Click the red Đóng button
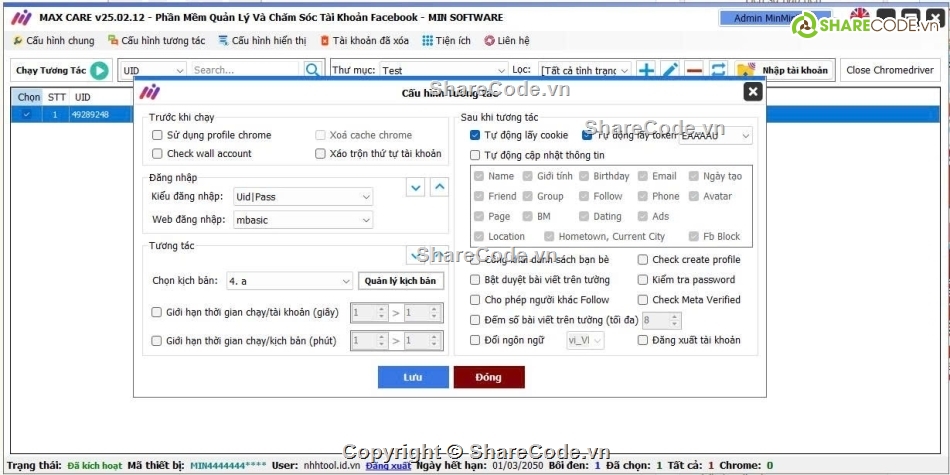The width and height of the screenshot is (950, 475). 489,377
